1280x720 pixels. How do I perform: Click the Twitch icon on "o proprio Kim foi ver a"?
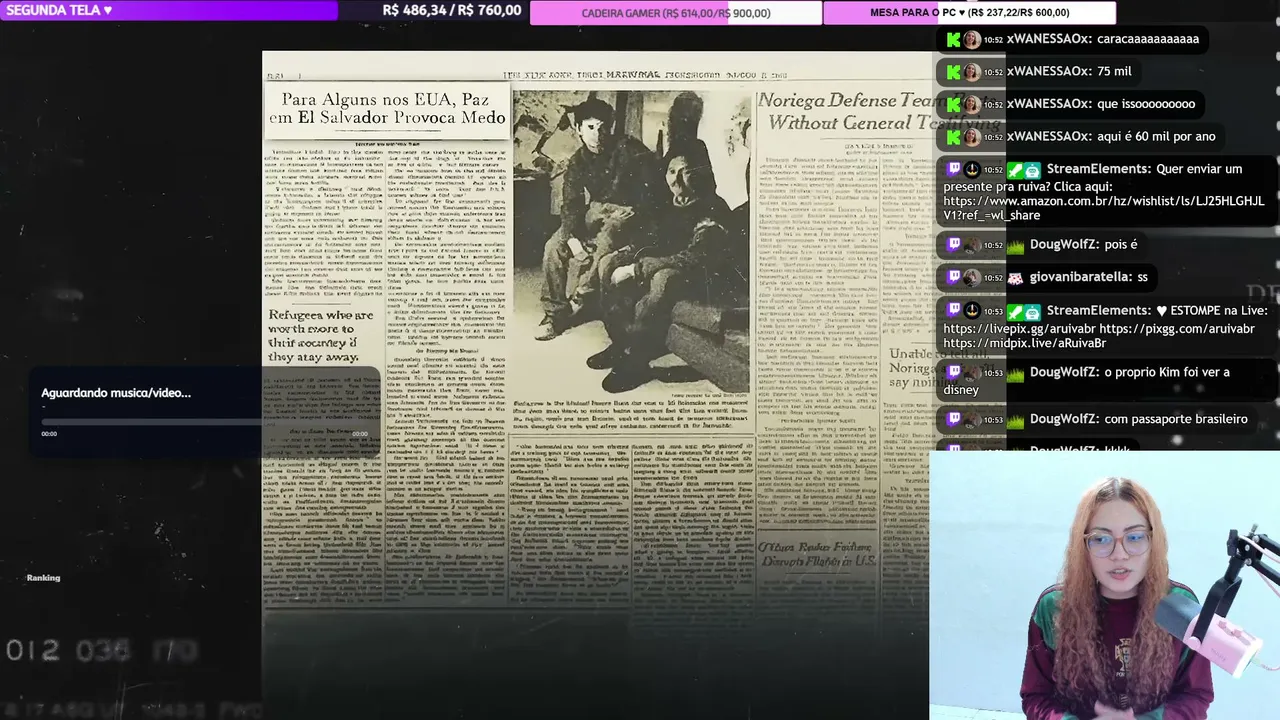953,373
